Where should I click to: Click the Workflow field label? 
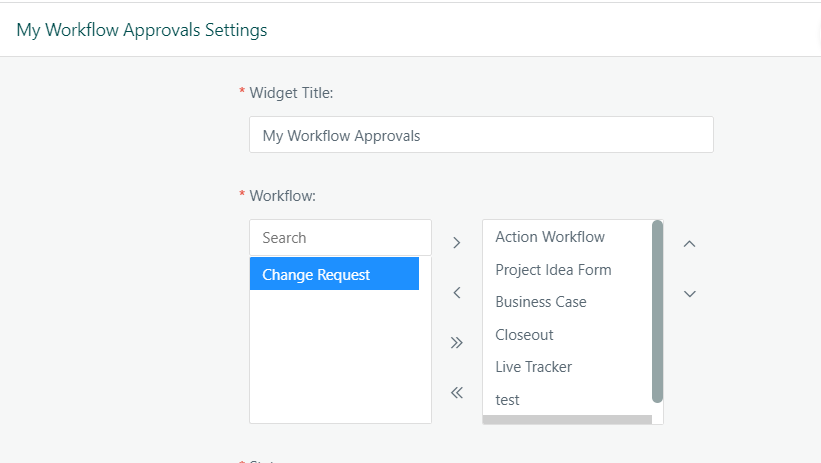(282, 196)
